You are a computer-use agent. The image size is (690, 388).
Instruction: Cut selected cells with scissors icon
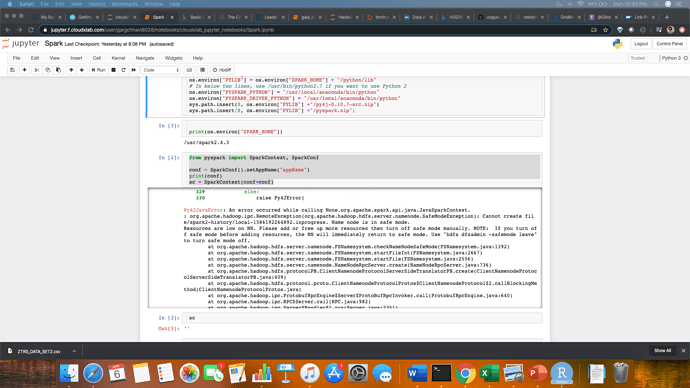(x=37, y=70)
